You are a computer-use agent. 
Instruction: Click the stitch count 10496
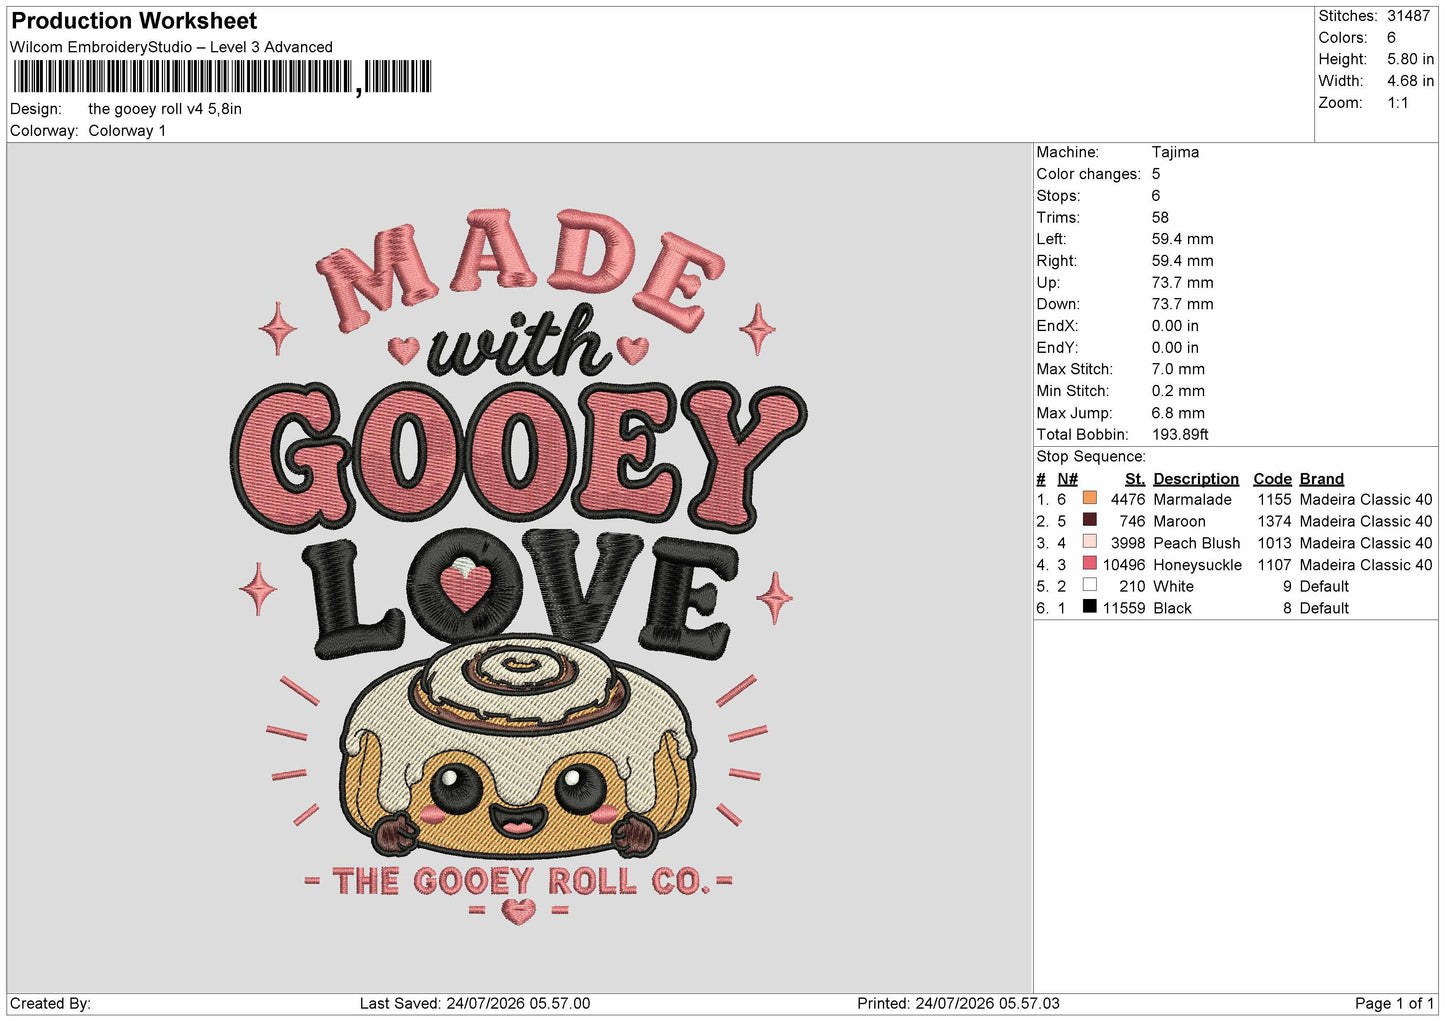click(x=1124, y=565)
